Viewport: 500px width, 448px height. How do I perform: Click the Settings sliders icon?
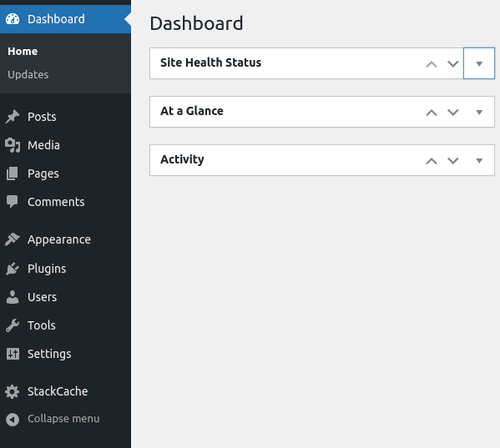point(13,354)
